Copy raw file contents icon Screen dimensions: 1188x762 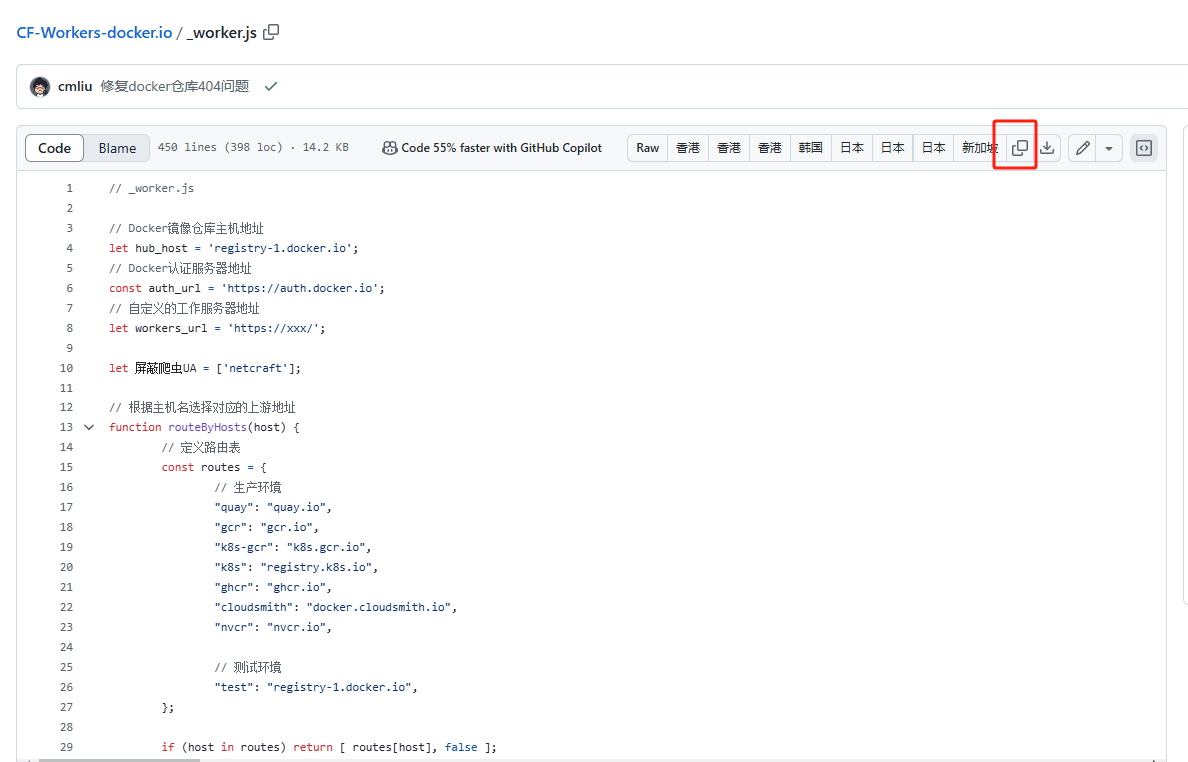[x=1019, y=148]
